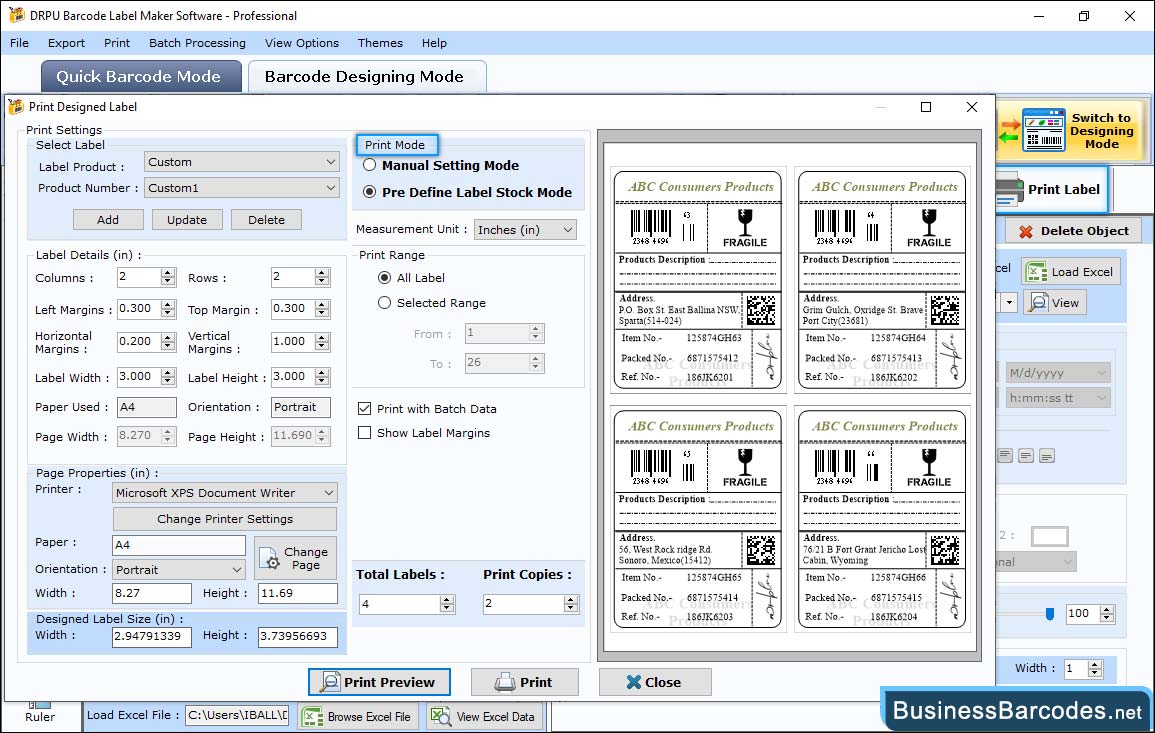Open the Batch Processing menu
The width and height of the screenshot is (1155, 733).
197,43
